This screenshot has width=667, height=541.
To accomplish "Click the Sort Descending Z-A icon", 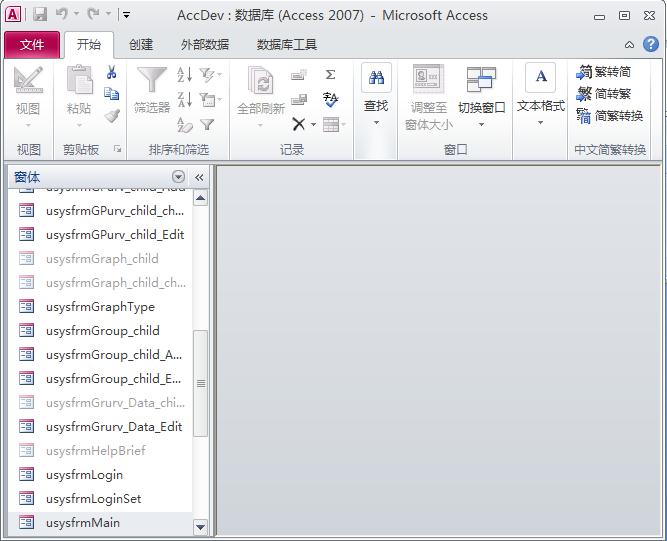I will tap(185, 100).
